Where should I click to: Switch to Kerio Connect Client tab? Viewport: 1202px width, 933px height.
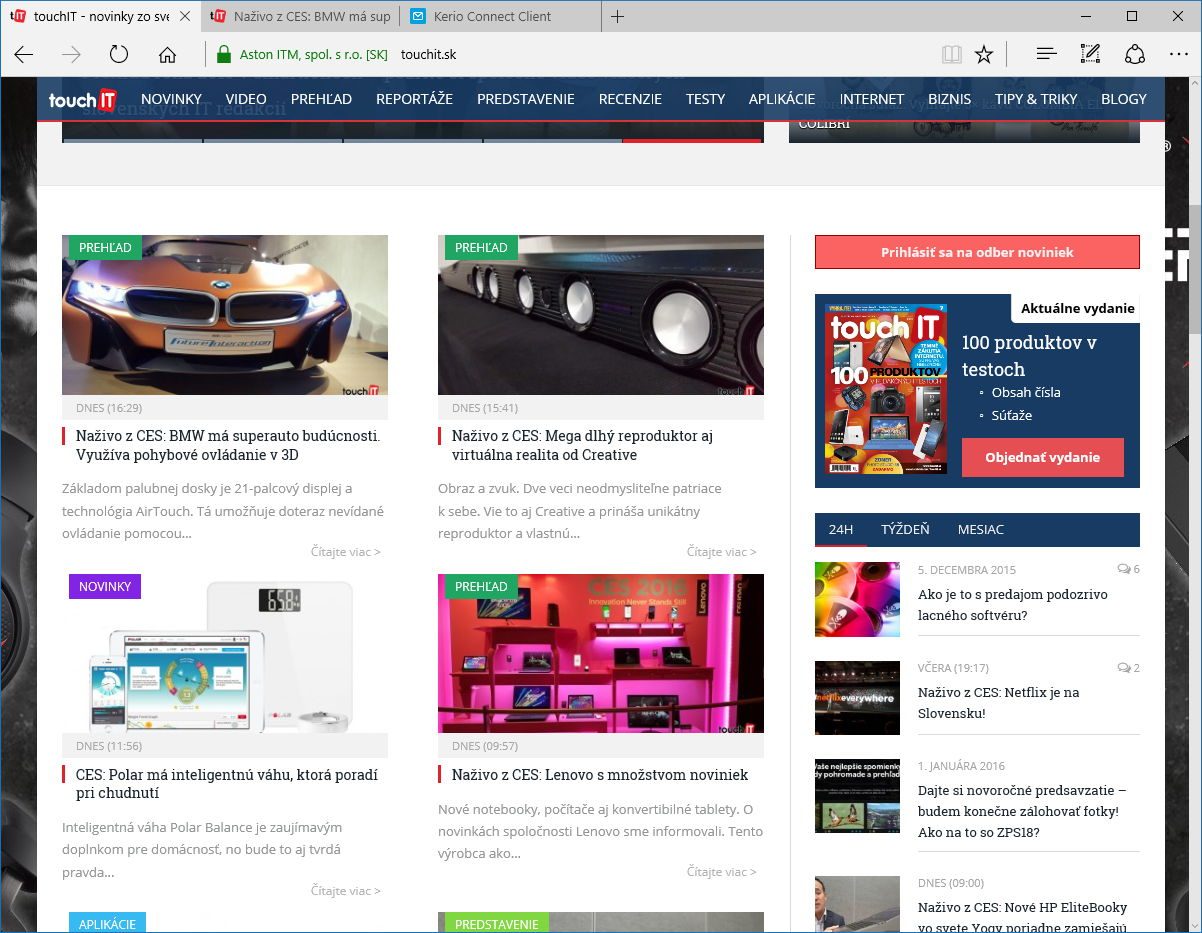click(x=492, y=17)
